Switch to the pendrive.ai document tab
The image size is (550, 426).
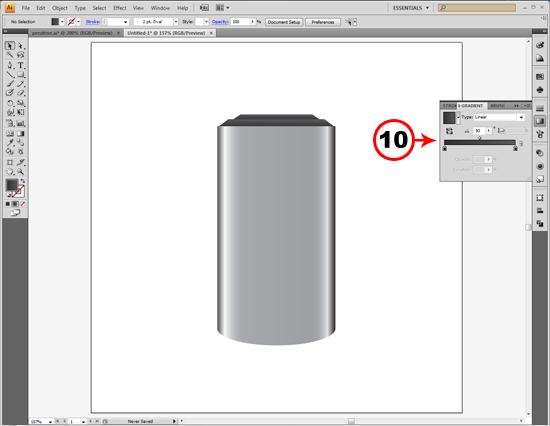coord(72,33)
